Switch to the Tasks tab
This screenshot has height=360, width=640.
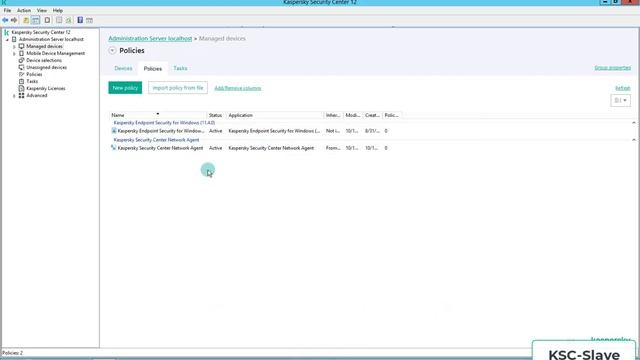[180, 68]
